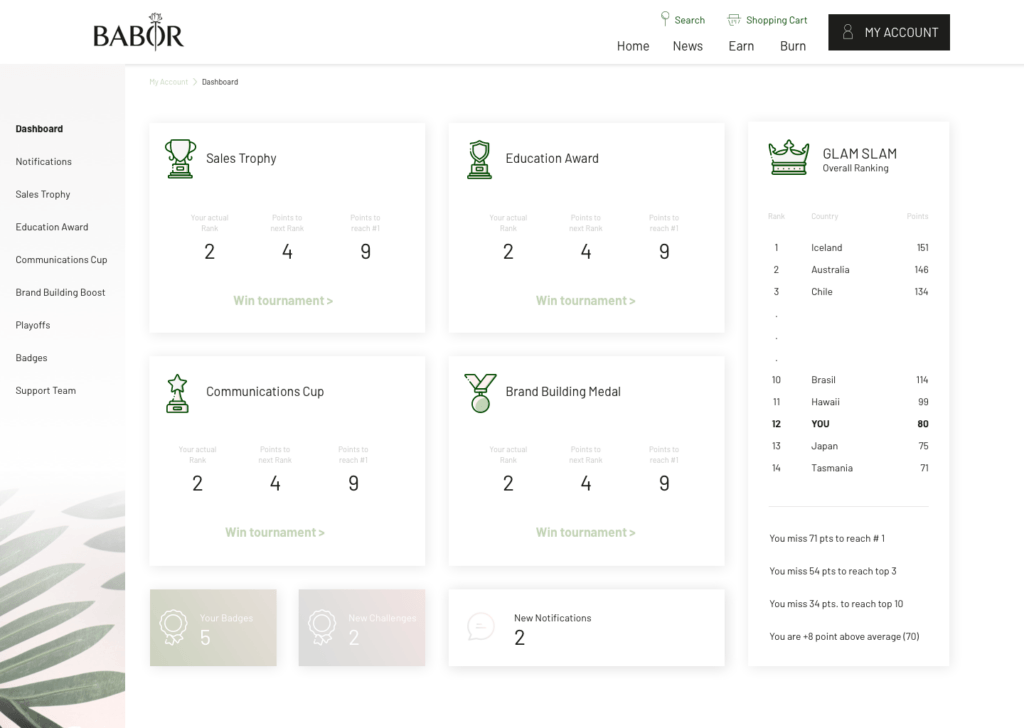The width and height of the screenshot is (1024, 728).
Task: Click the Brand Building Medal icon
Action: coord(481,392)
